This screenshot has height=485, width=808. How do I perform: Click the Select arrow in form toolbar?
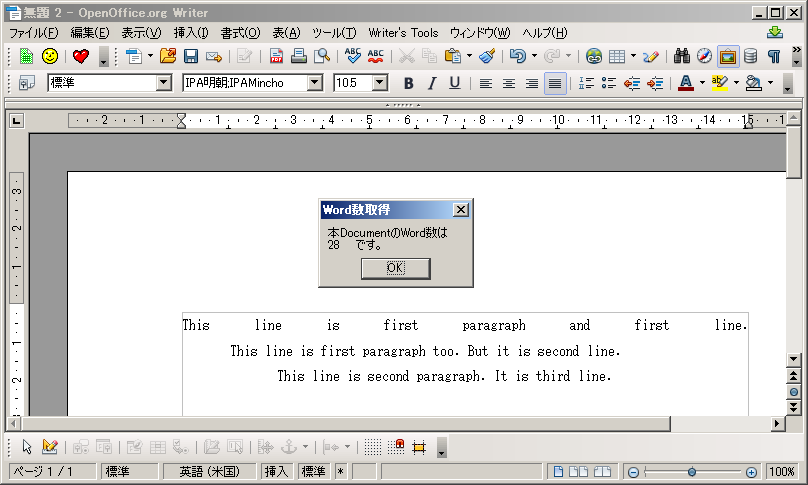[x=27, y=447]
